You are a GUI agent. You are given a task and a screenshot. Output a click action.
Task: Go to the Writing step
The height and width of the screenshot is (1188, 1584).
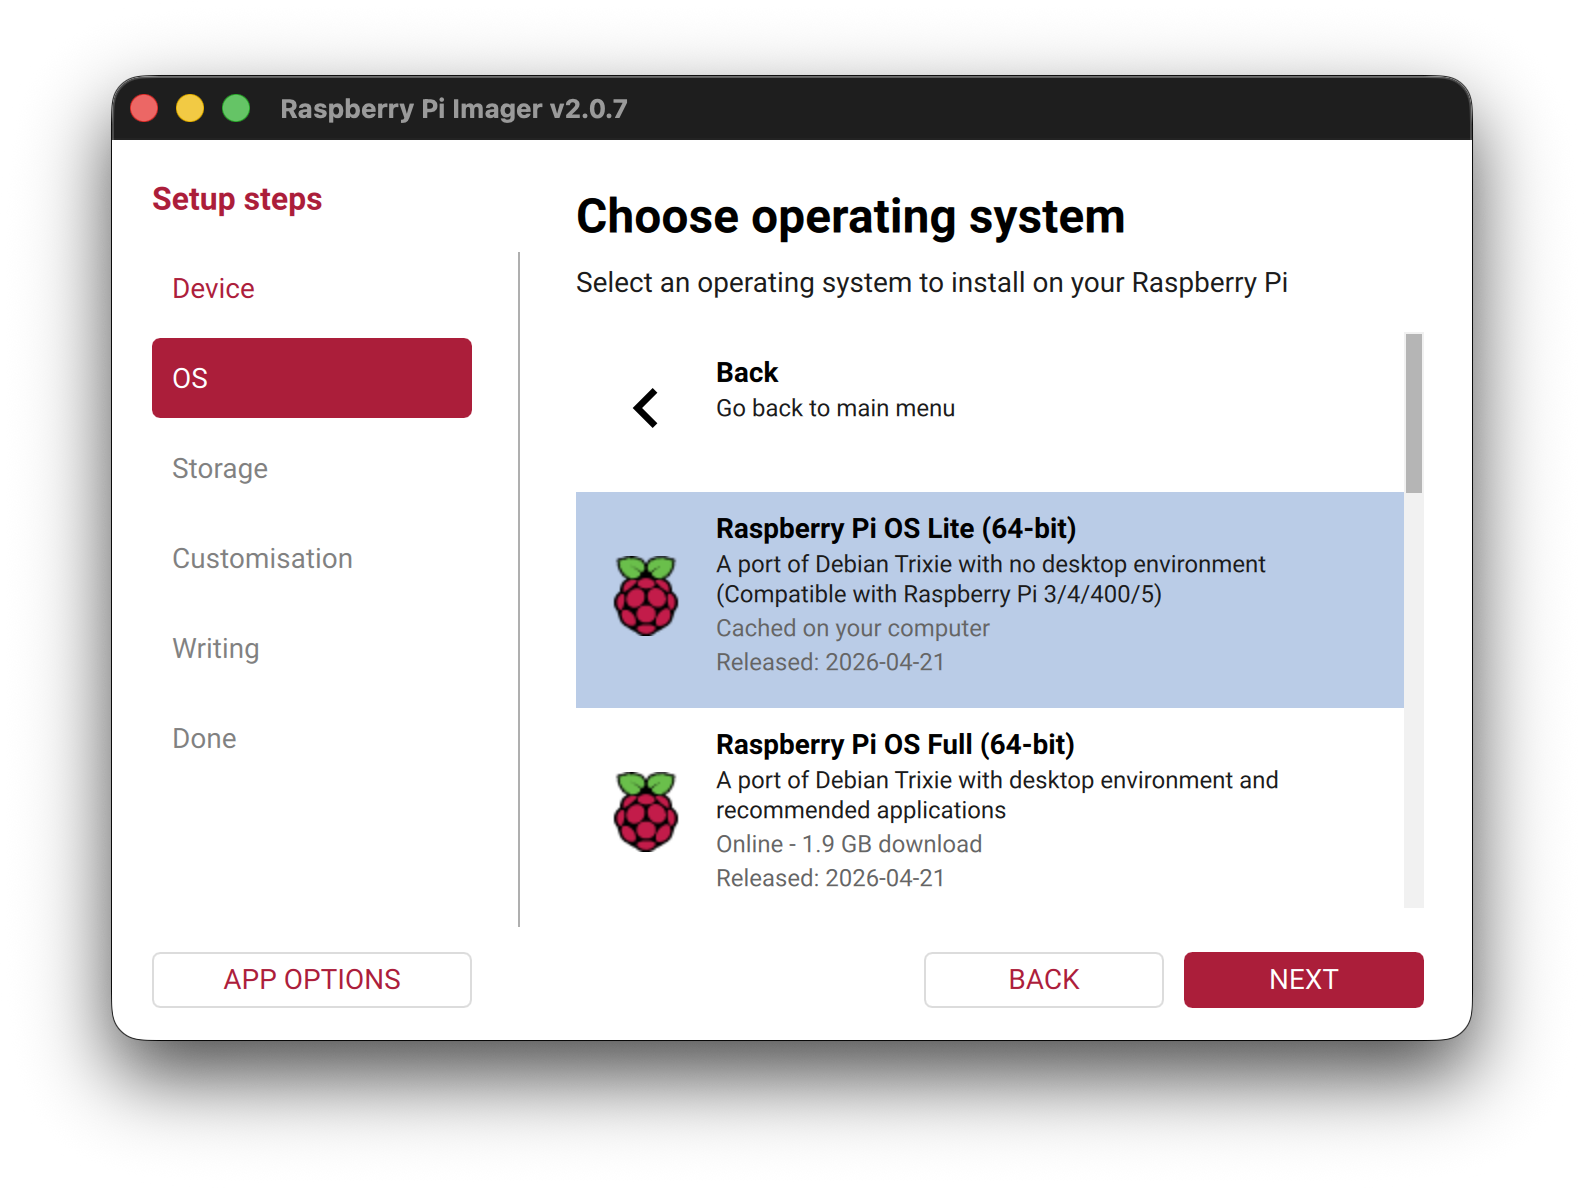pos(312,648)
